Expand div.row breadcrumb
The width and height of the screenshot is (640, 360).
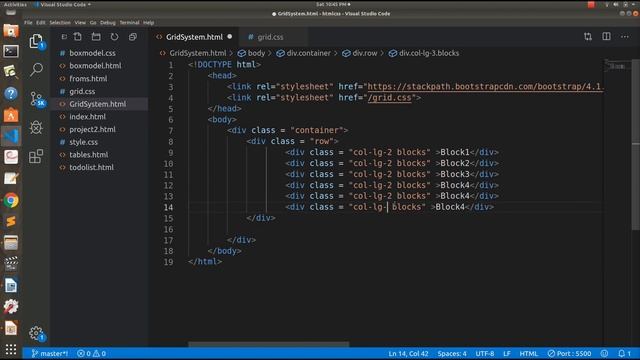pyautogui.click(x=360, y=53)
